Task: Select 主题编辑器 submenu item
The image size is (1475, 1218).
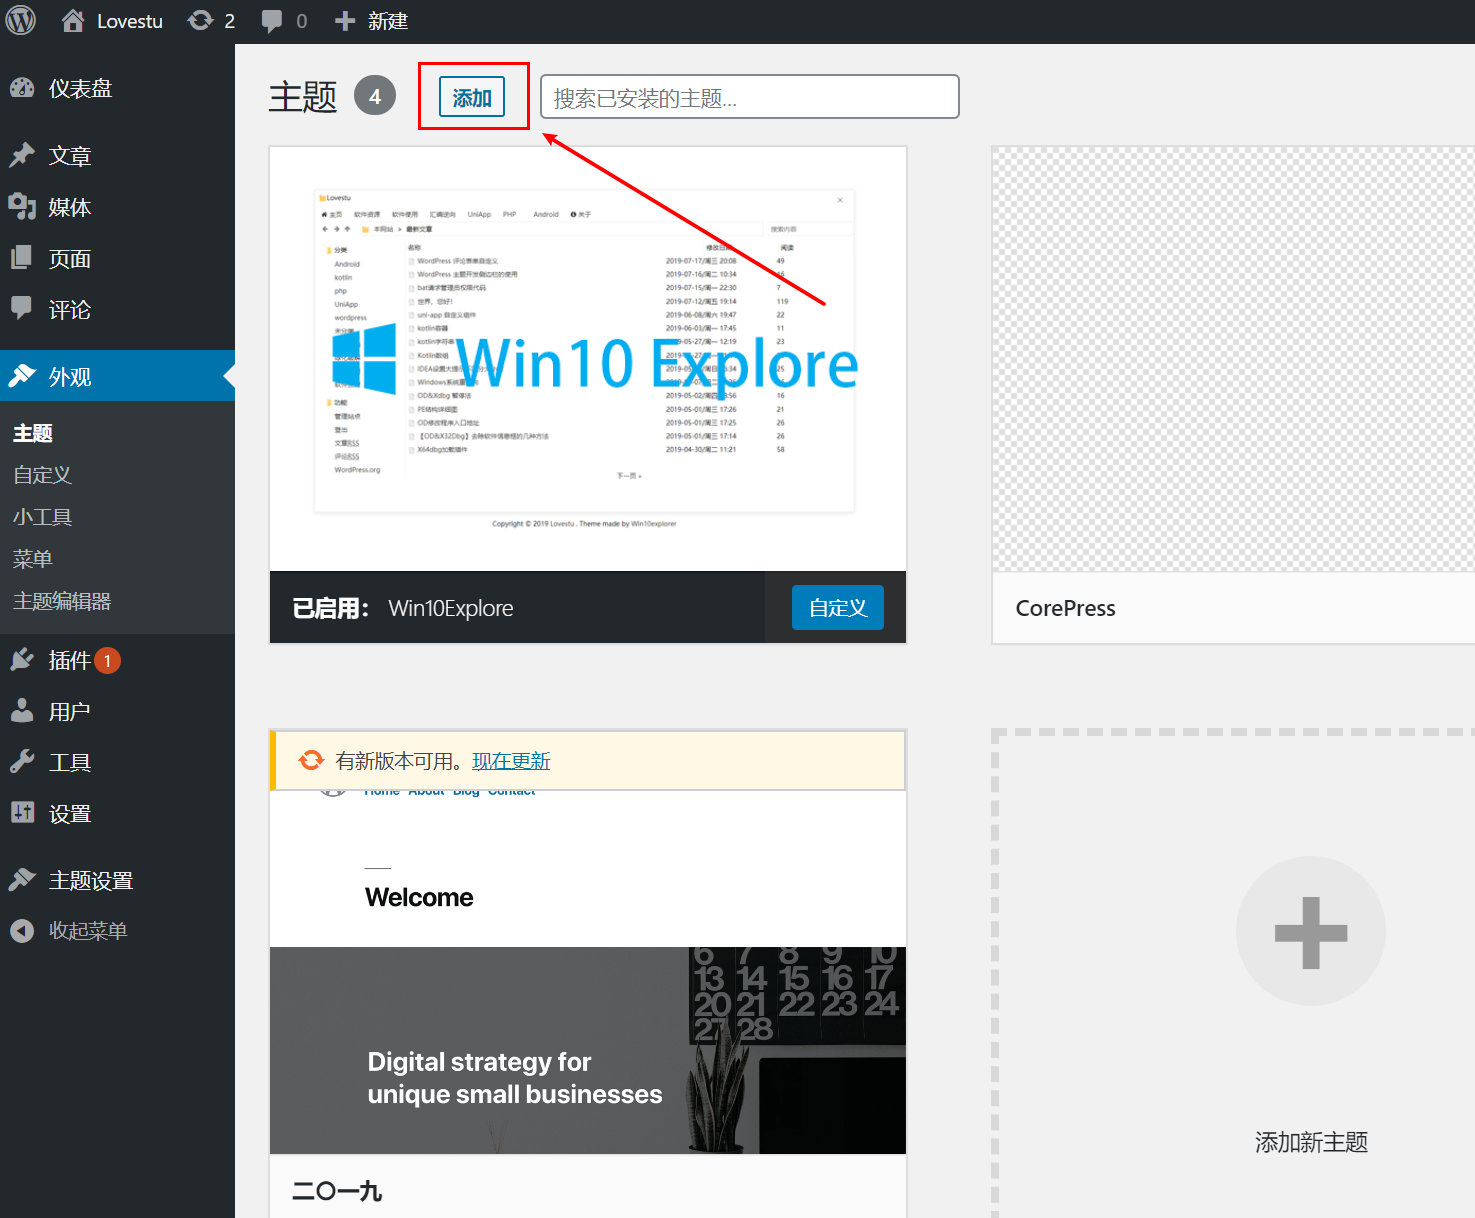Action: coord(62,601)
